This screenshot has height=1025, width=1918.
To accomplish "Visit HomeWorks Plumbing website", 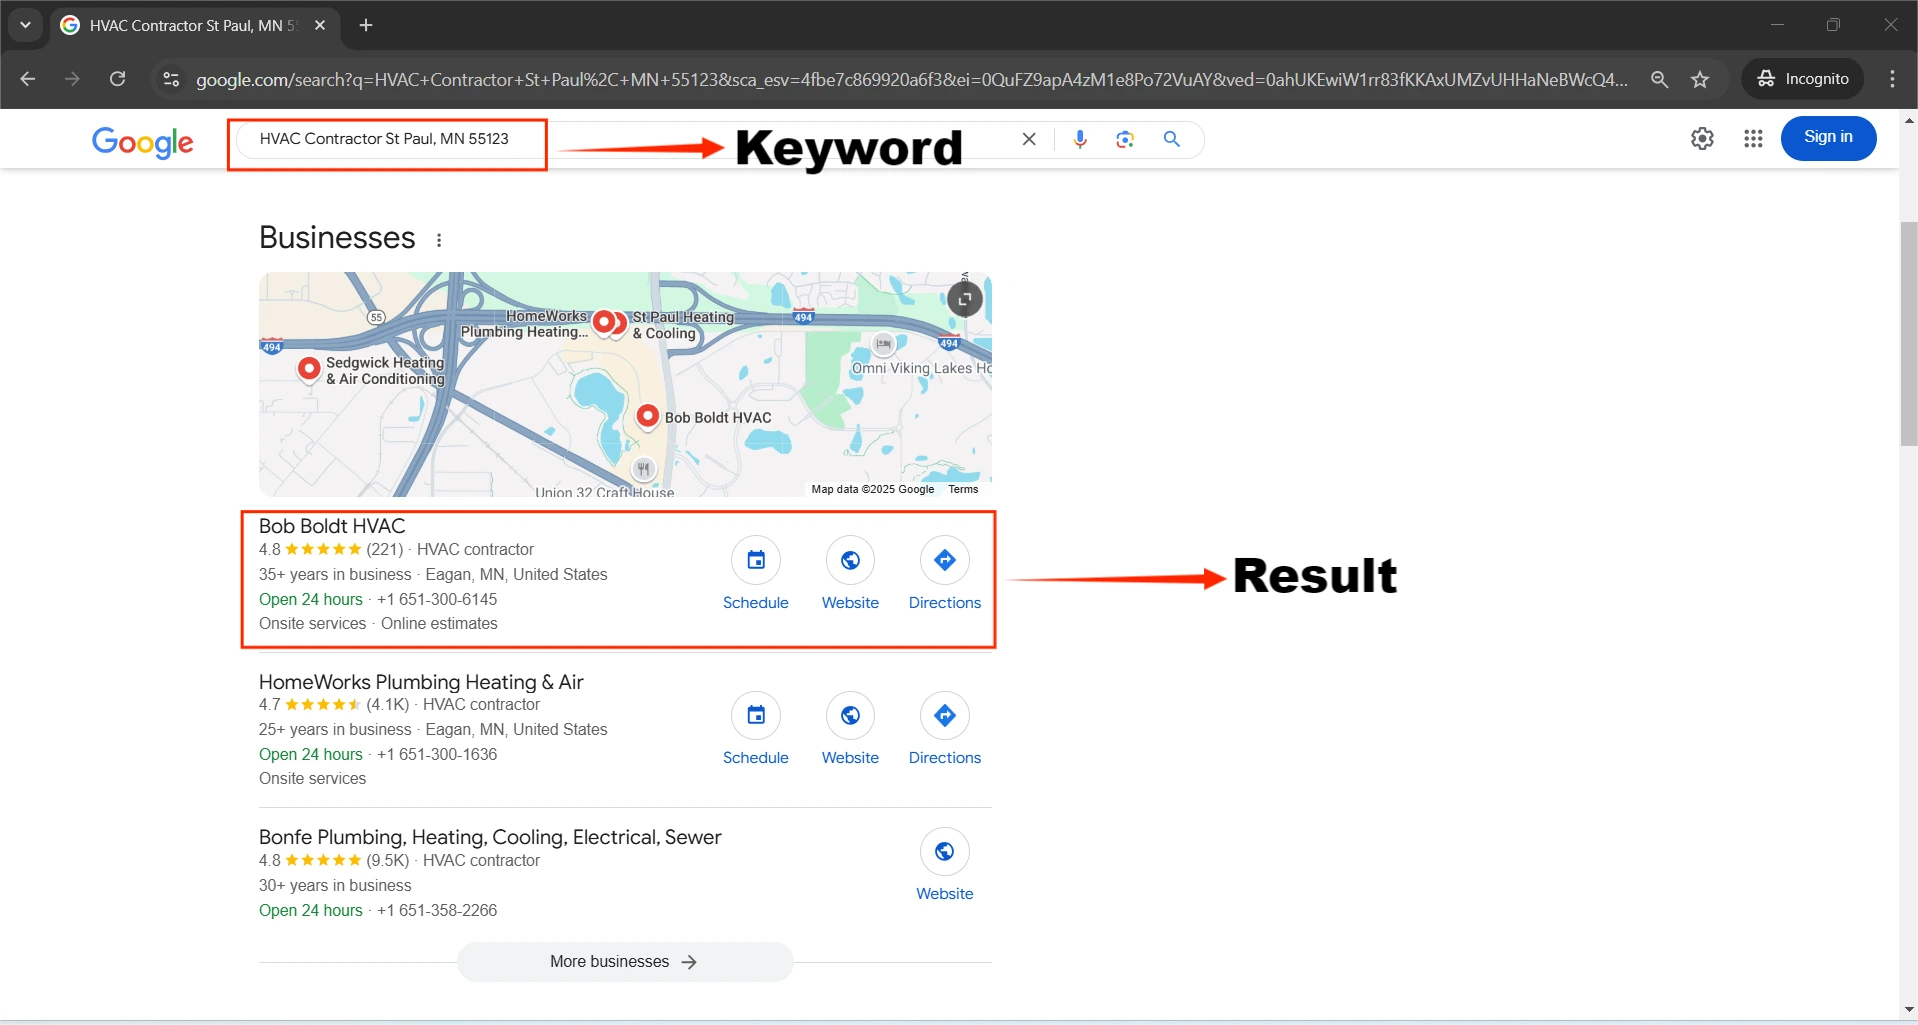I will tap(850, 730).
